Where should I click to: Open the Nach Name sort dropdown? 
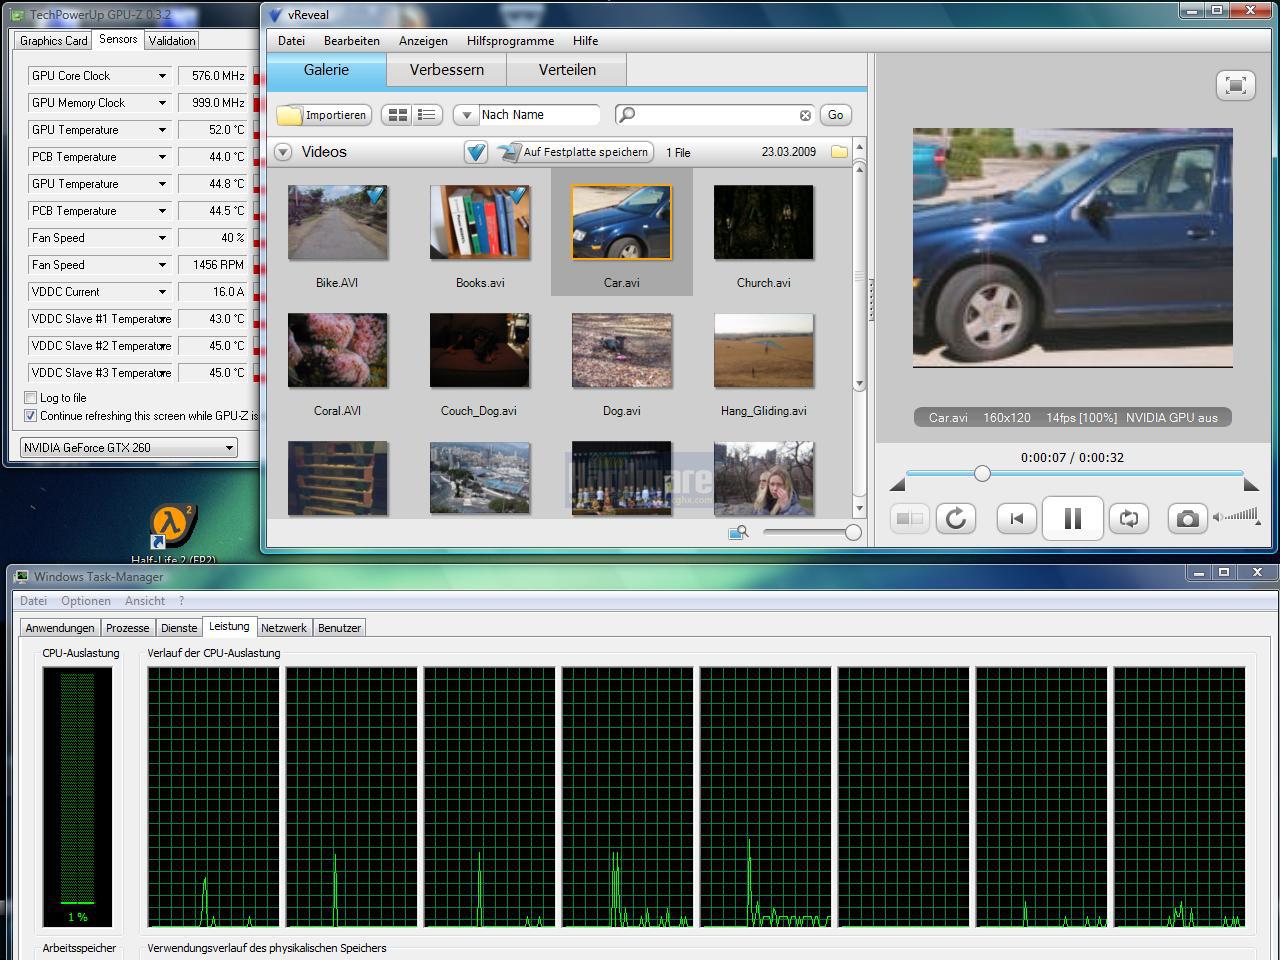click(x=465, y=115)
